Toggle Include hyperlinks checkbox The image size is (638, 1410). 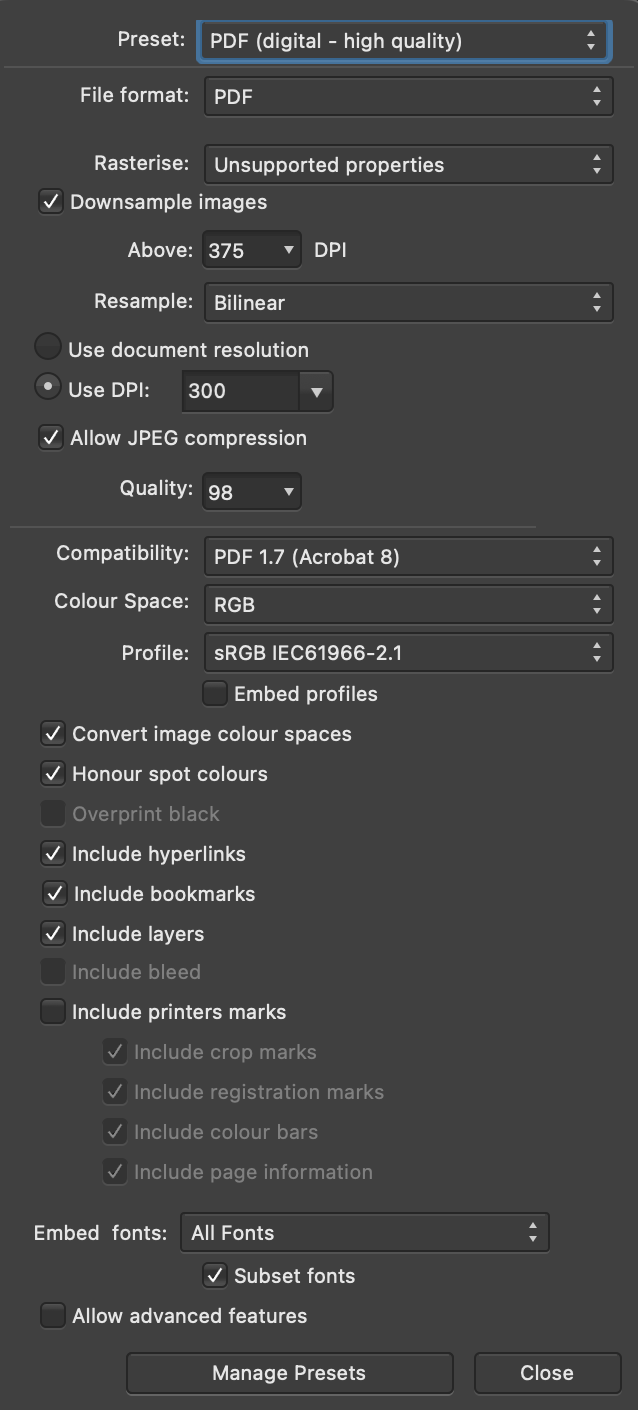tap(53, 854)
